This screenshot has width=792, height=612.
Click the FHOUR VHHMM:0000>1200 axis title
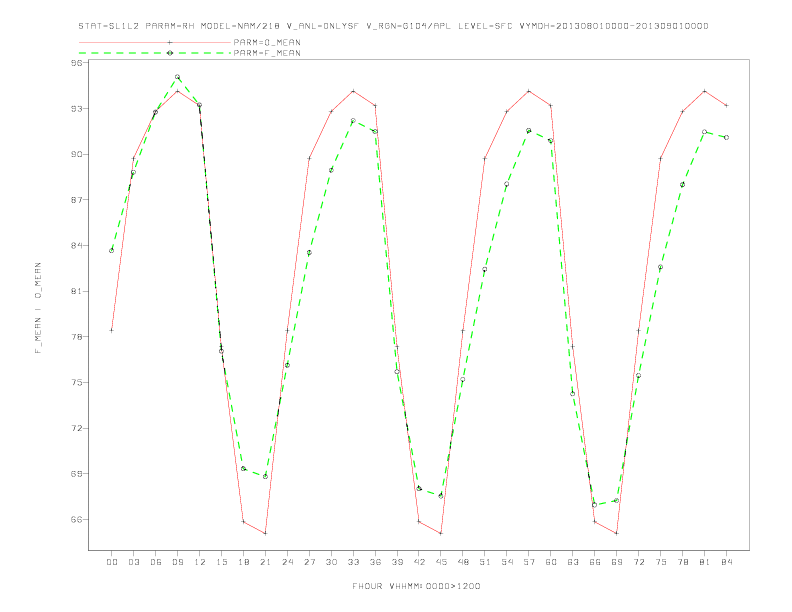pyautogui.click(x=416, y=586)
